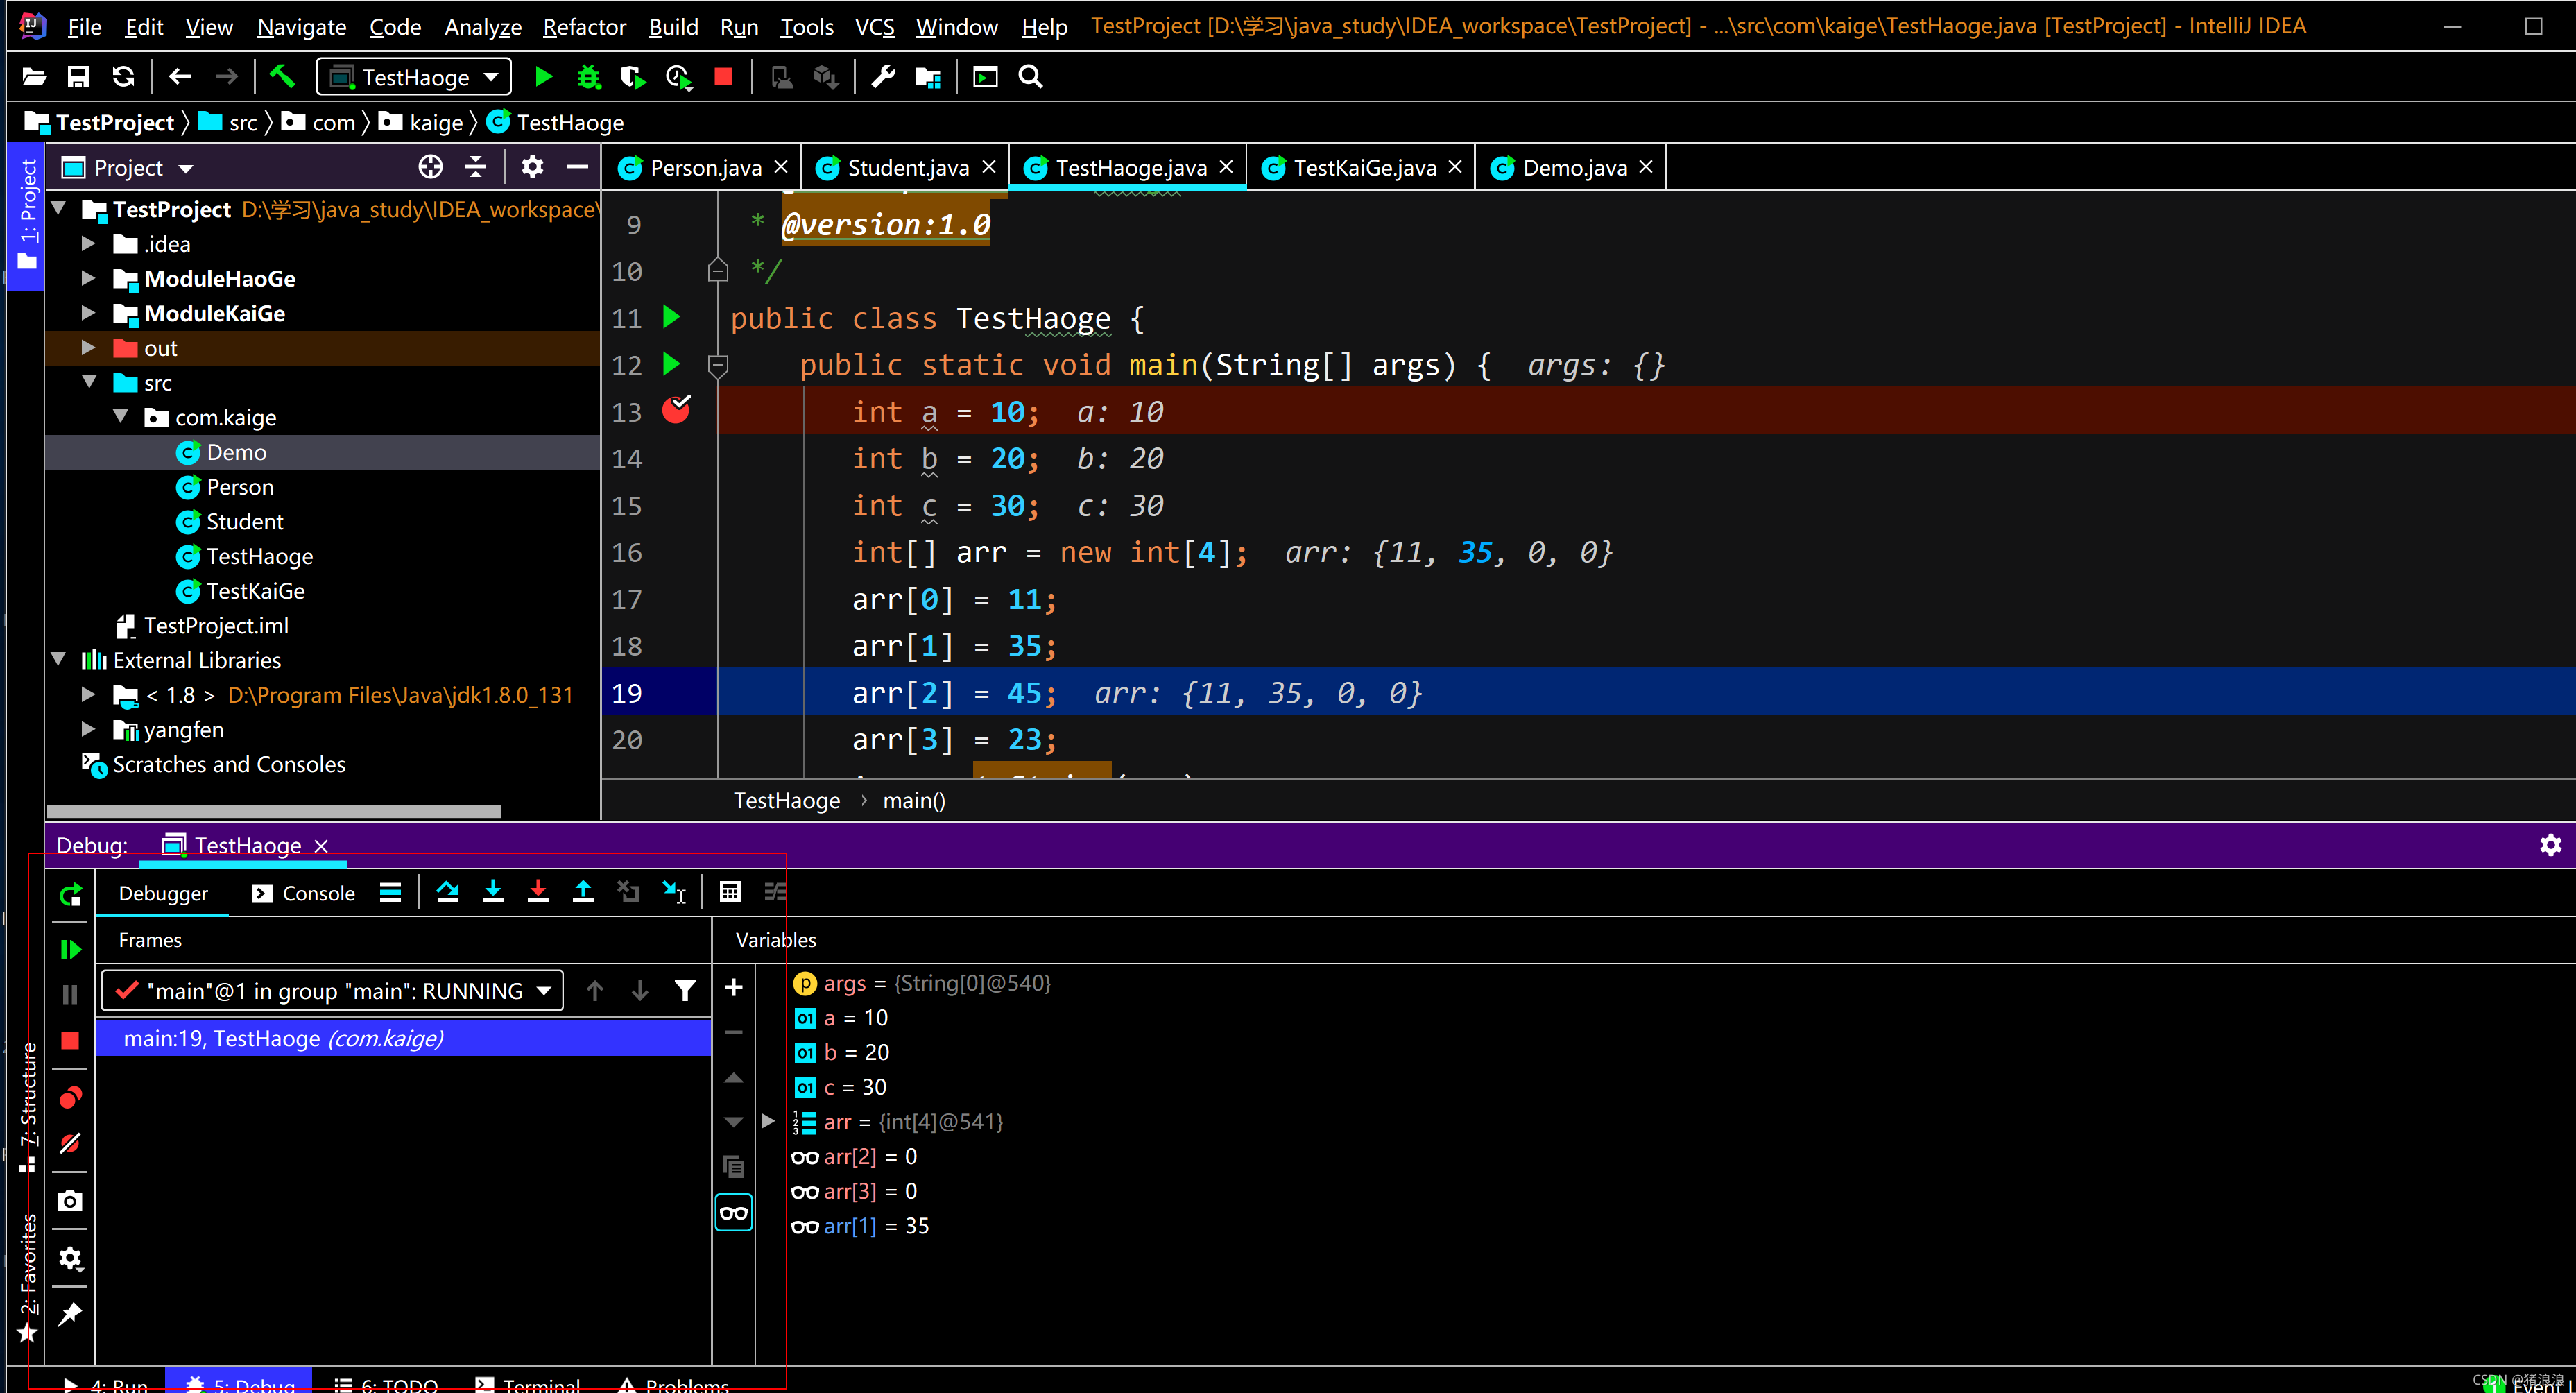Click Collapse All icon in Project panel
Image resolution: width=2576 pixels, height=1393 pixels.
(476, 167)
